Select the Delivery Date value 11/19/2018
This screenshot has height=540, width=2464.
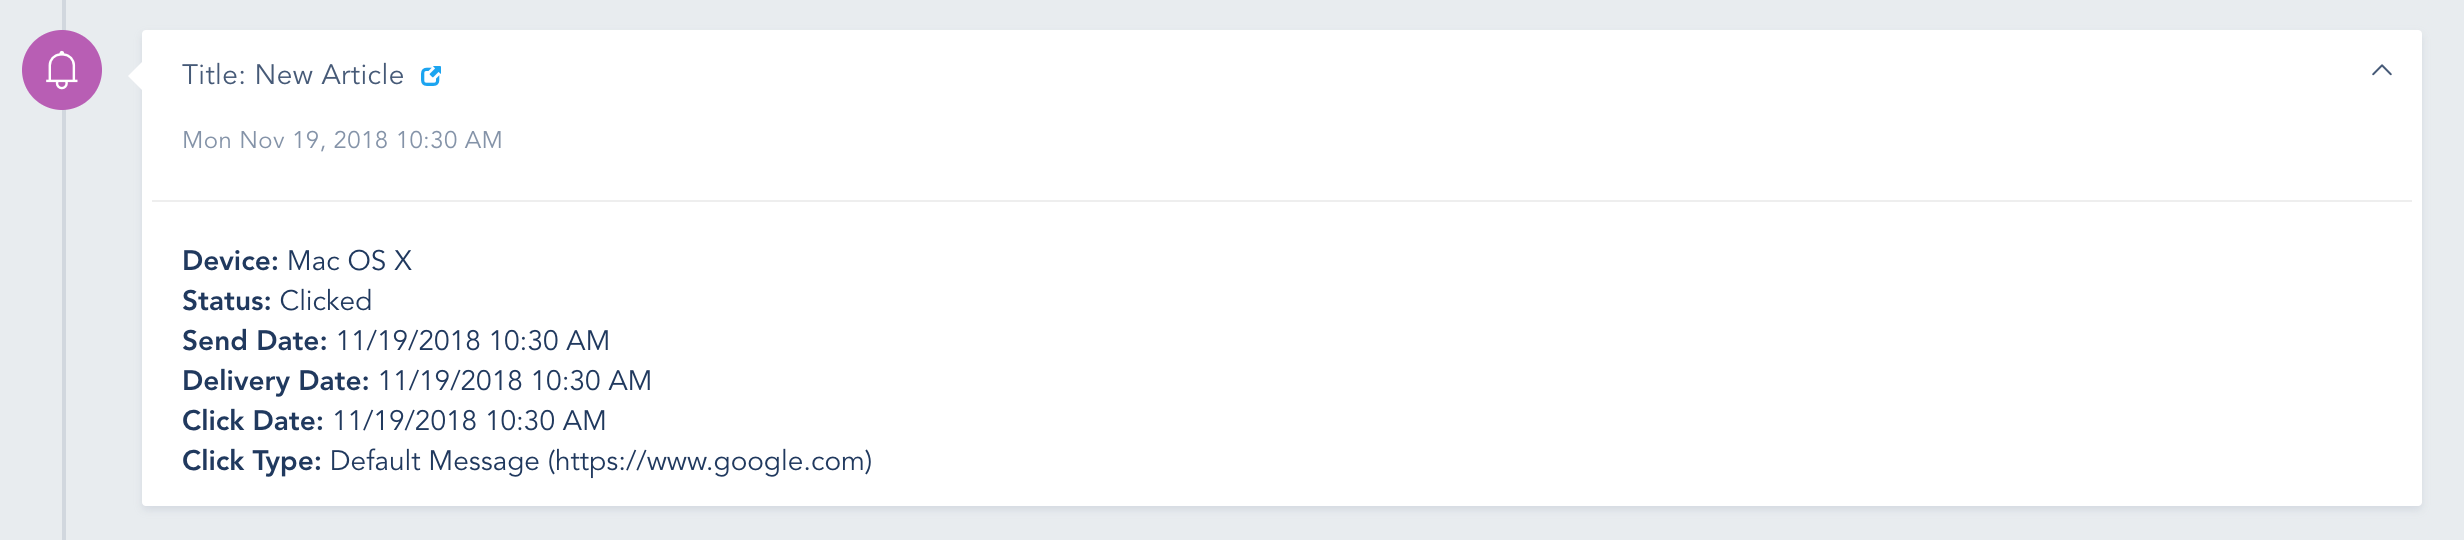(450, 381)
